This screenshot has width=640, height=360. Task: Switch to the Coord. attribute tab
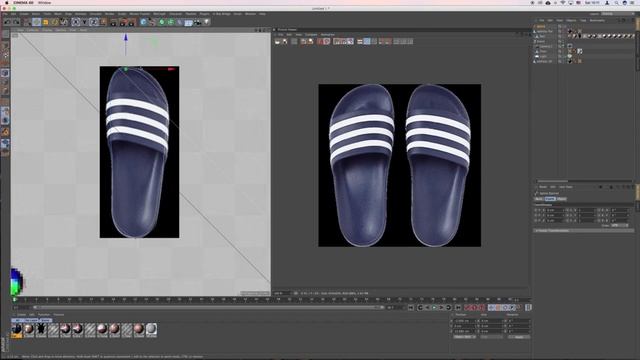[x=550, y=199]
